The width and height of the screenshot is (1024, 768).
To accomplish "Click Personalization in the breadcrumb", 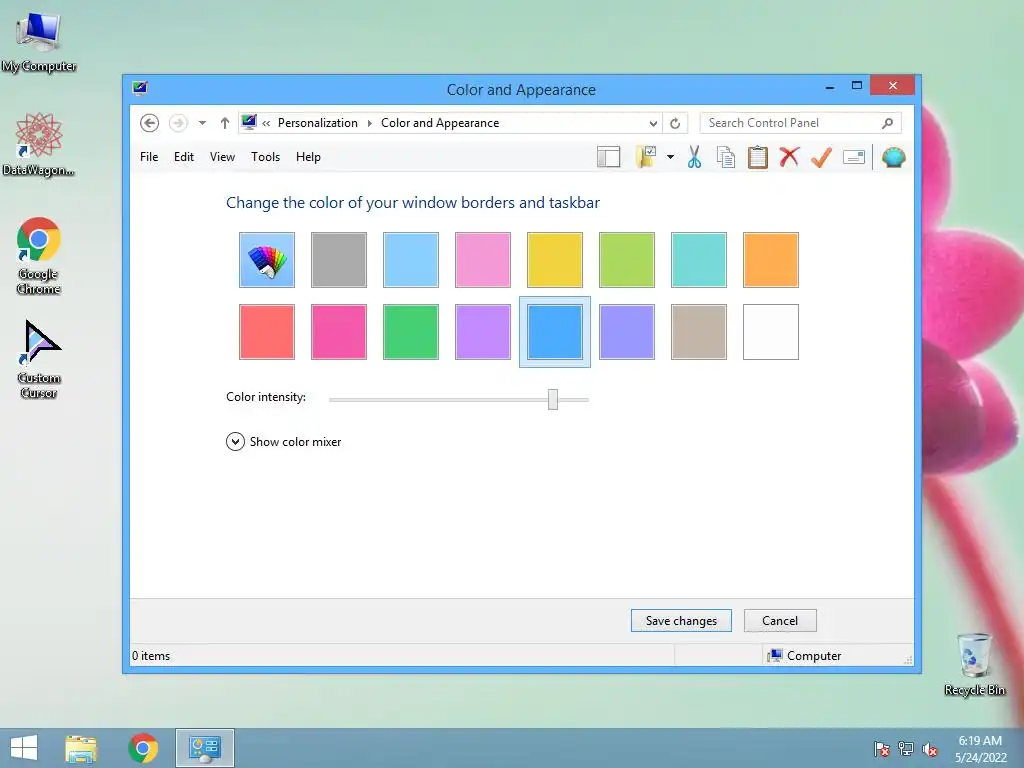I will tap(317, 123).
